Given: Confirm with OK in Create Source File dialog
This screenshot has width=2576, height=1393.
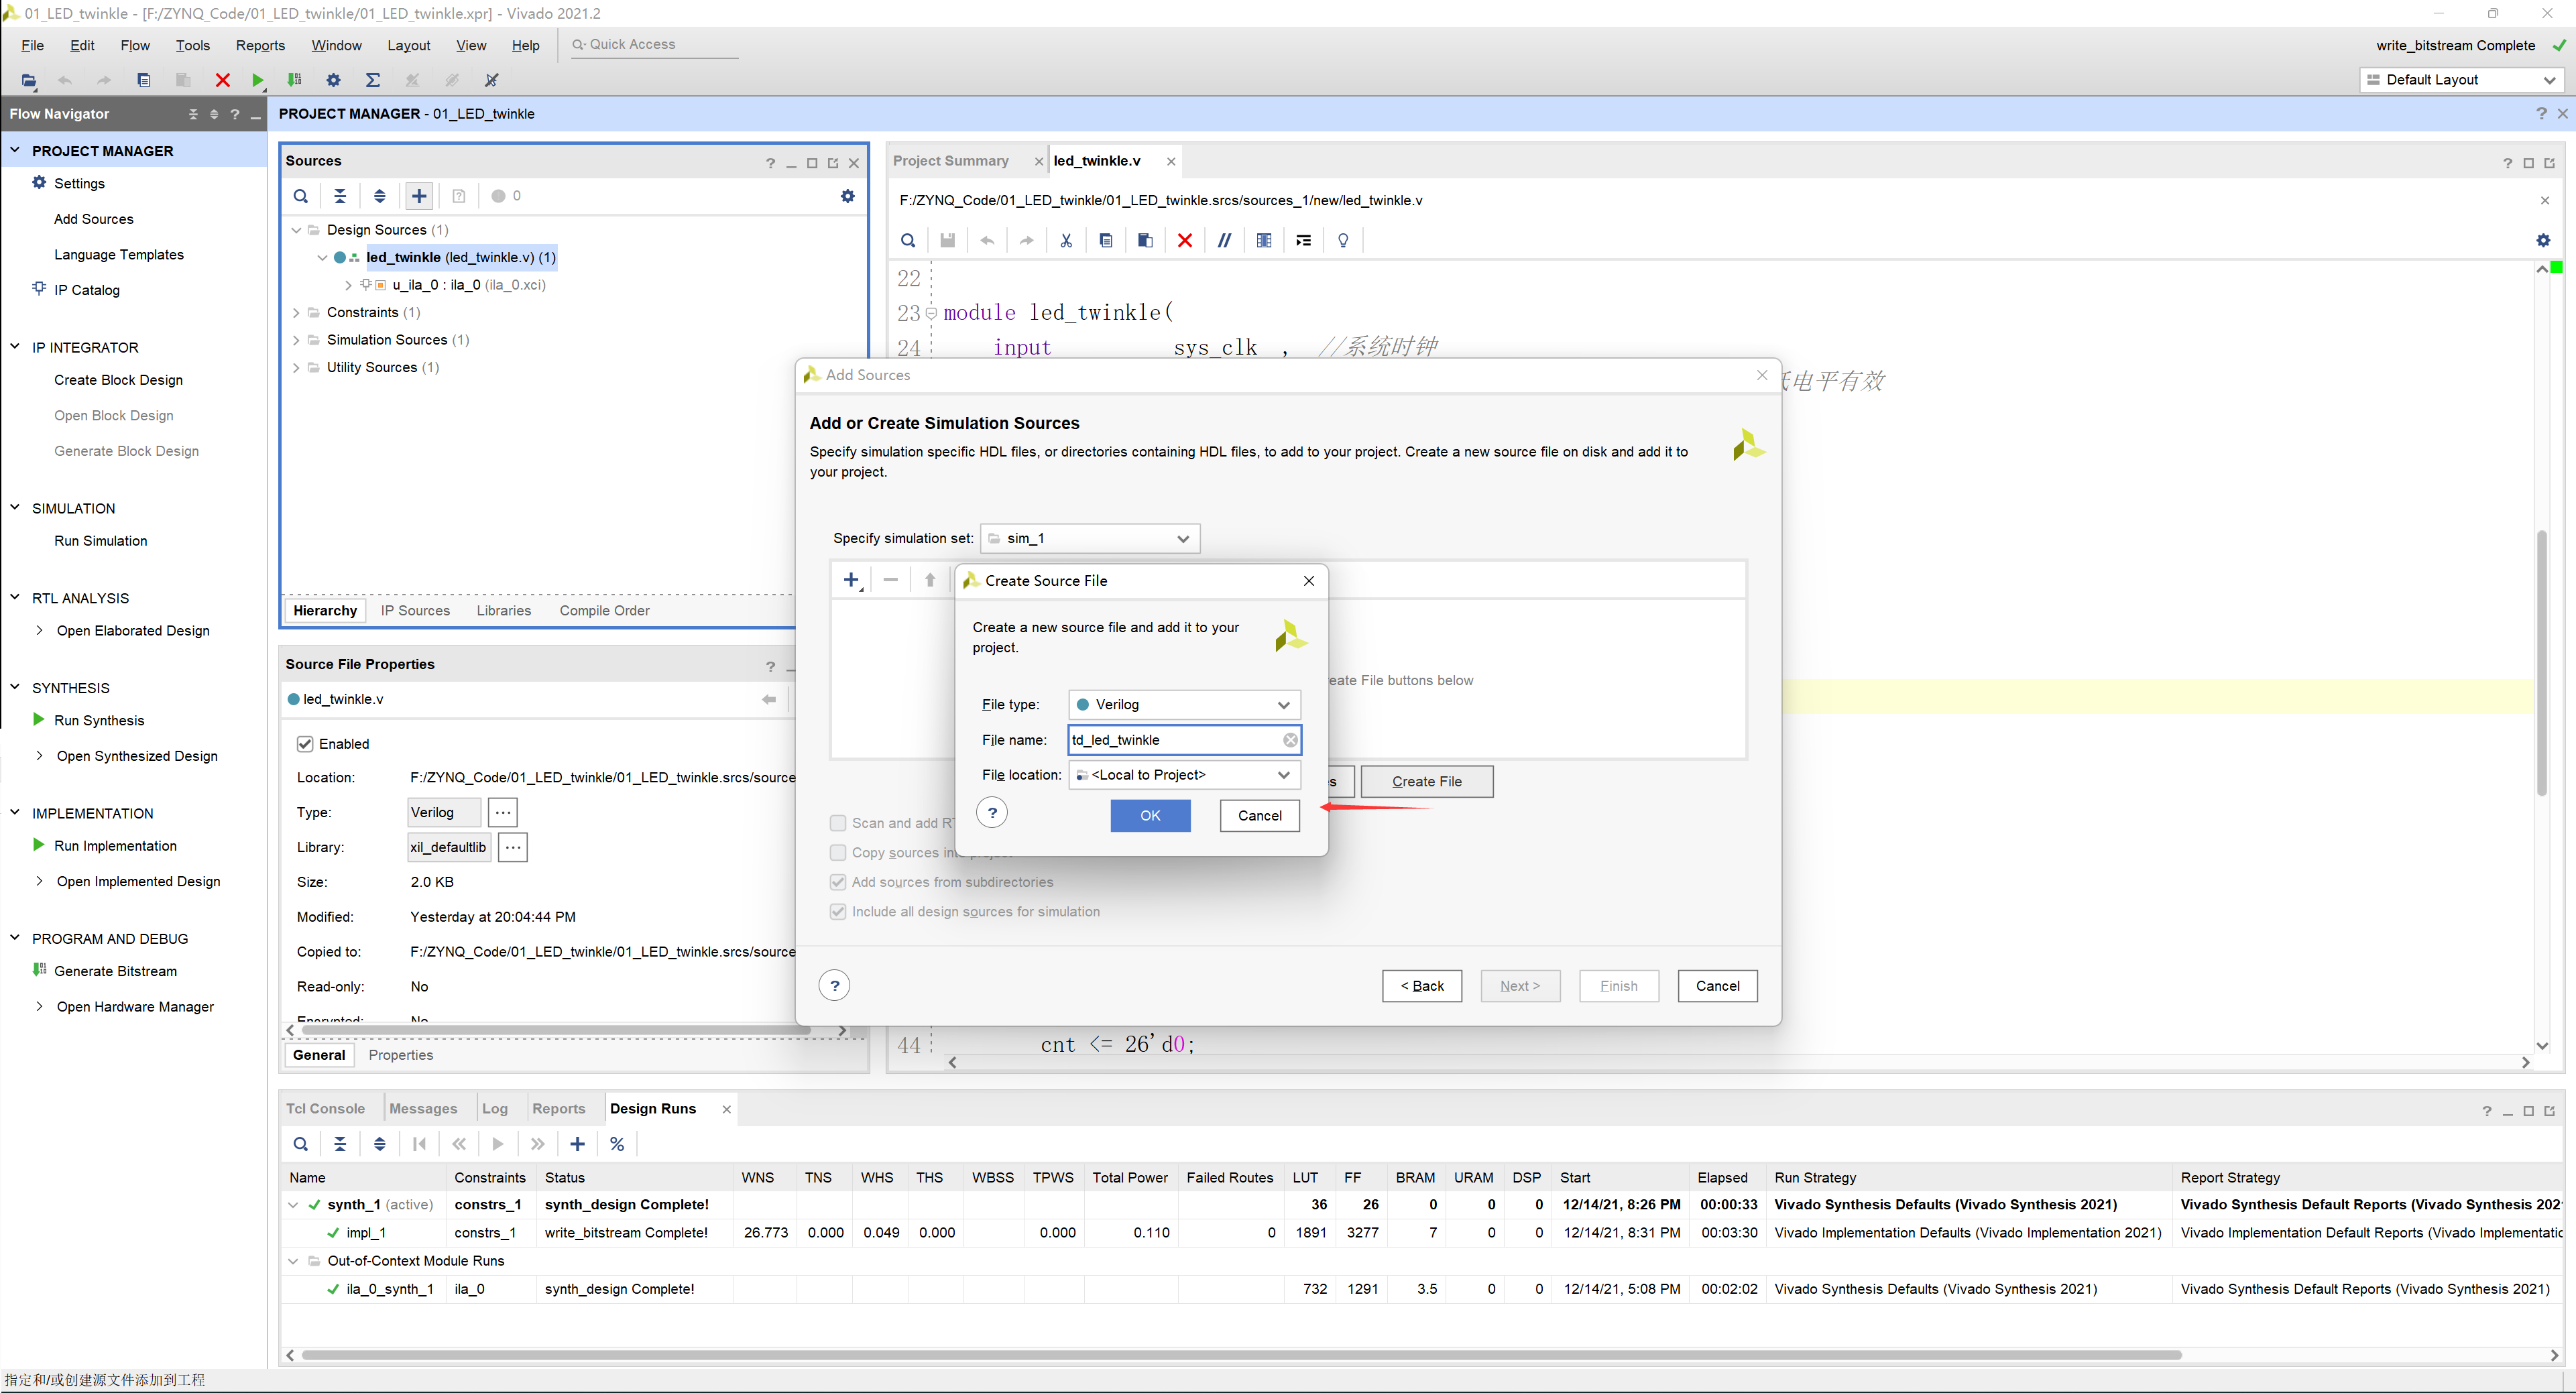Looking at the screenshot, I should click(1150, 816).
